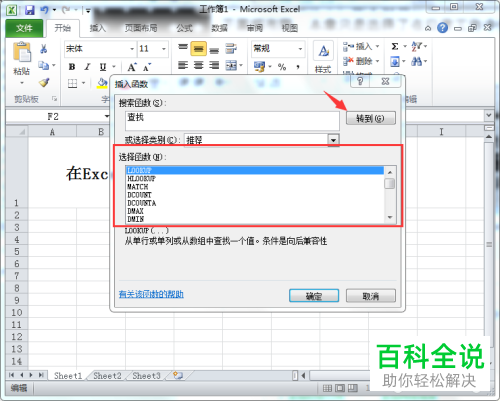Expand the formula bar chevron

489,115
